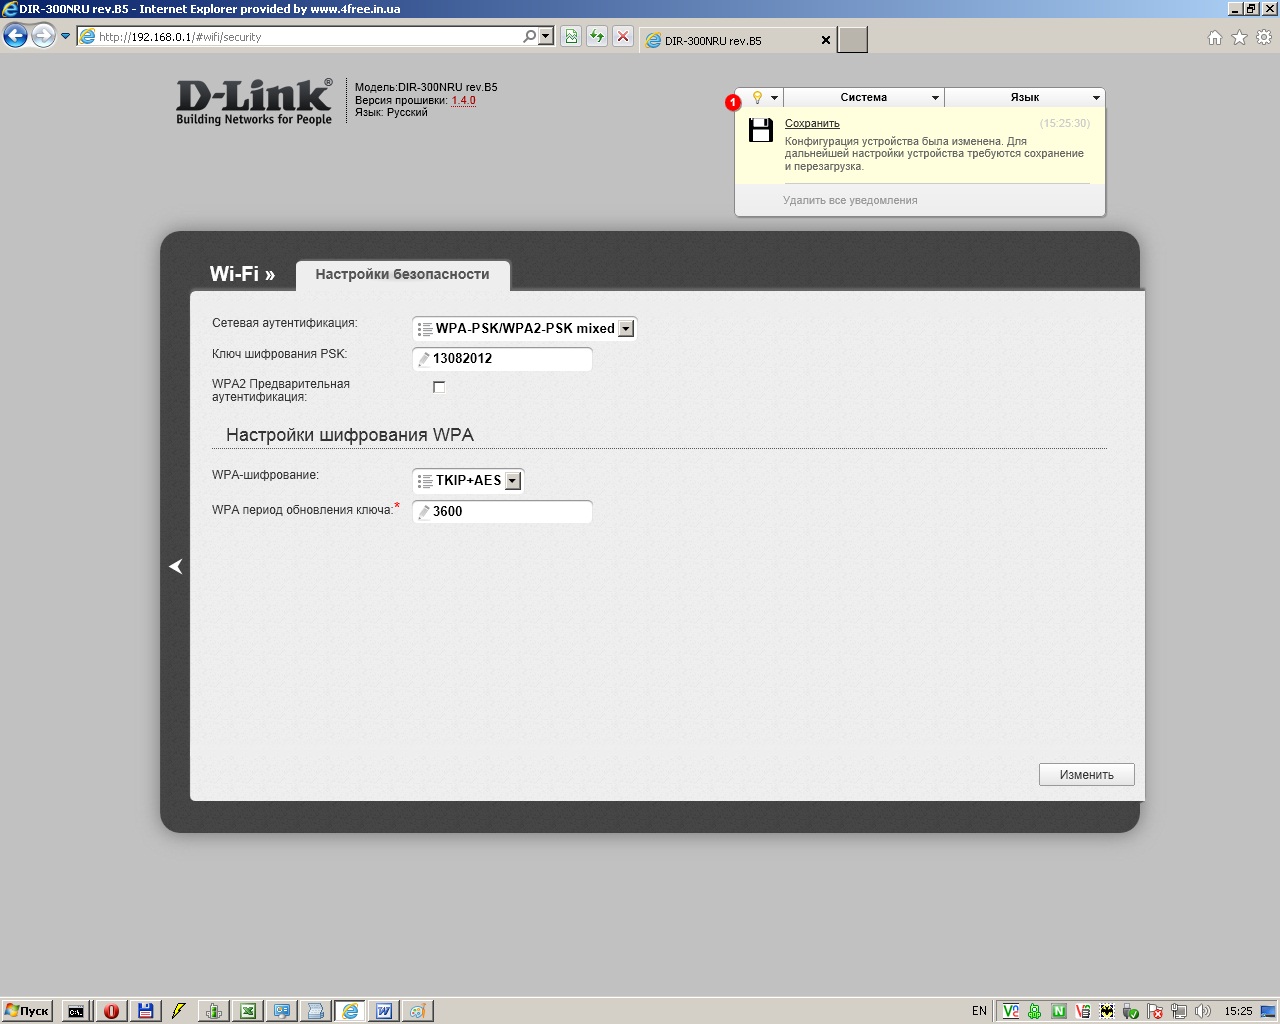Screen dimensions: 1280x1024
Task: Click the Wi-Fi » breadcrumb
Action: [x=242, y=274]
